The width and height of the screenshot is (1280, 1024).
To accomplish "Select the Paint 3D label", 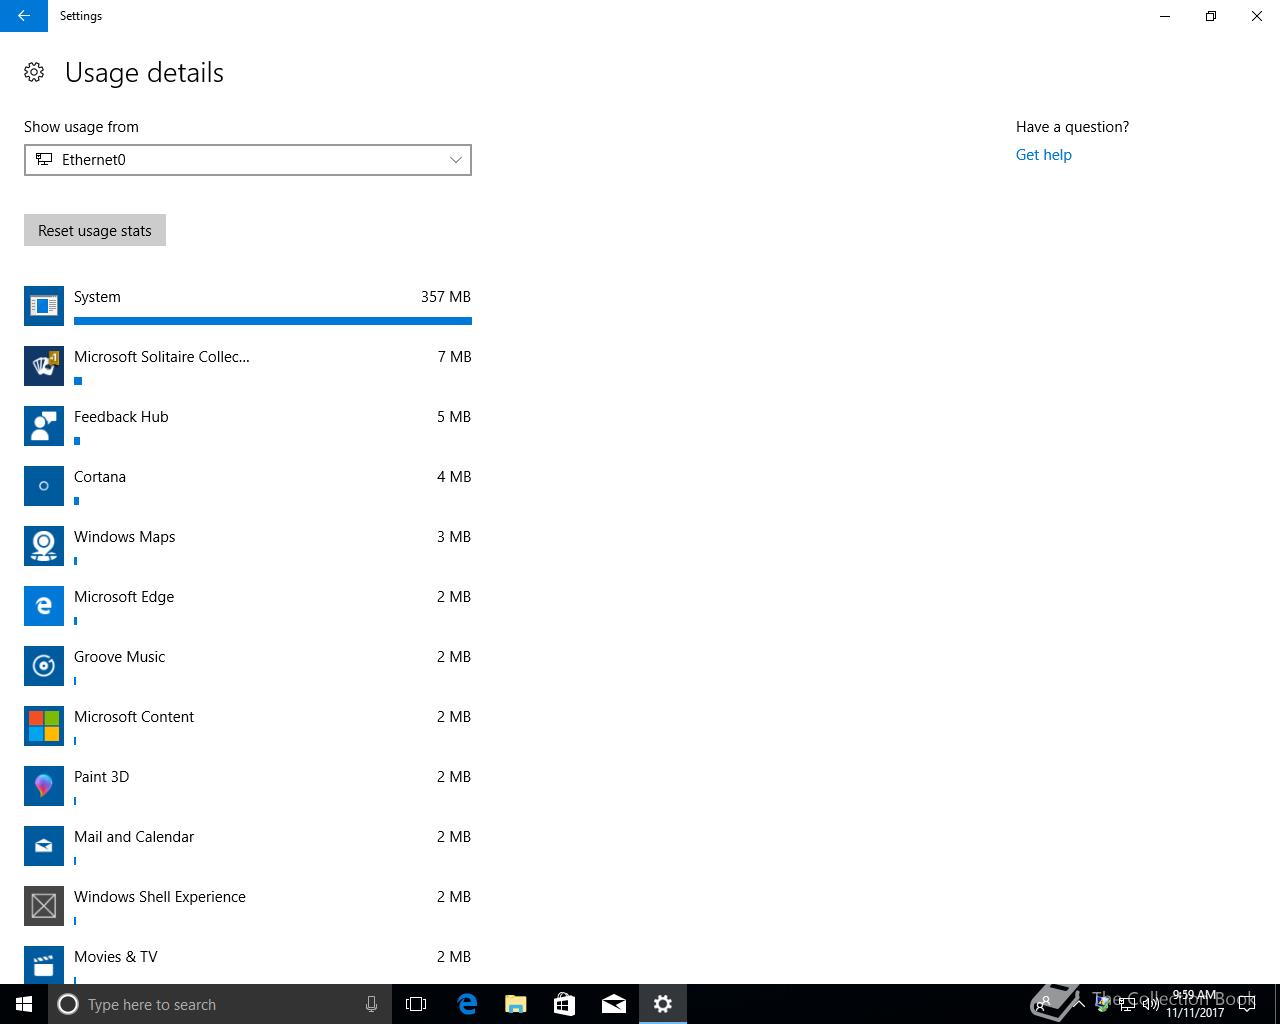I will tap(102, 777).
